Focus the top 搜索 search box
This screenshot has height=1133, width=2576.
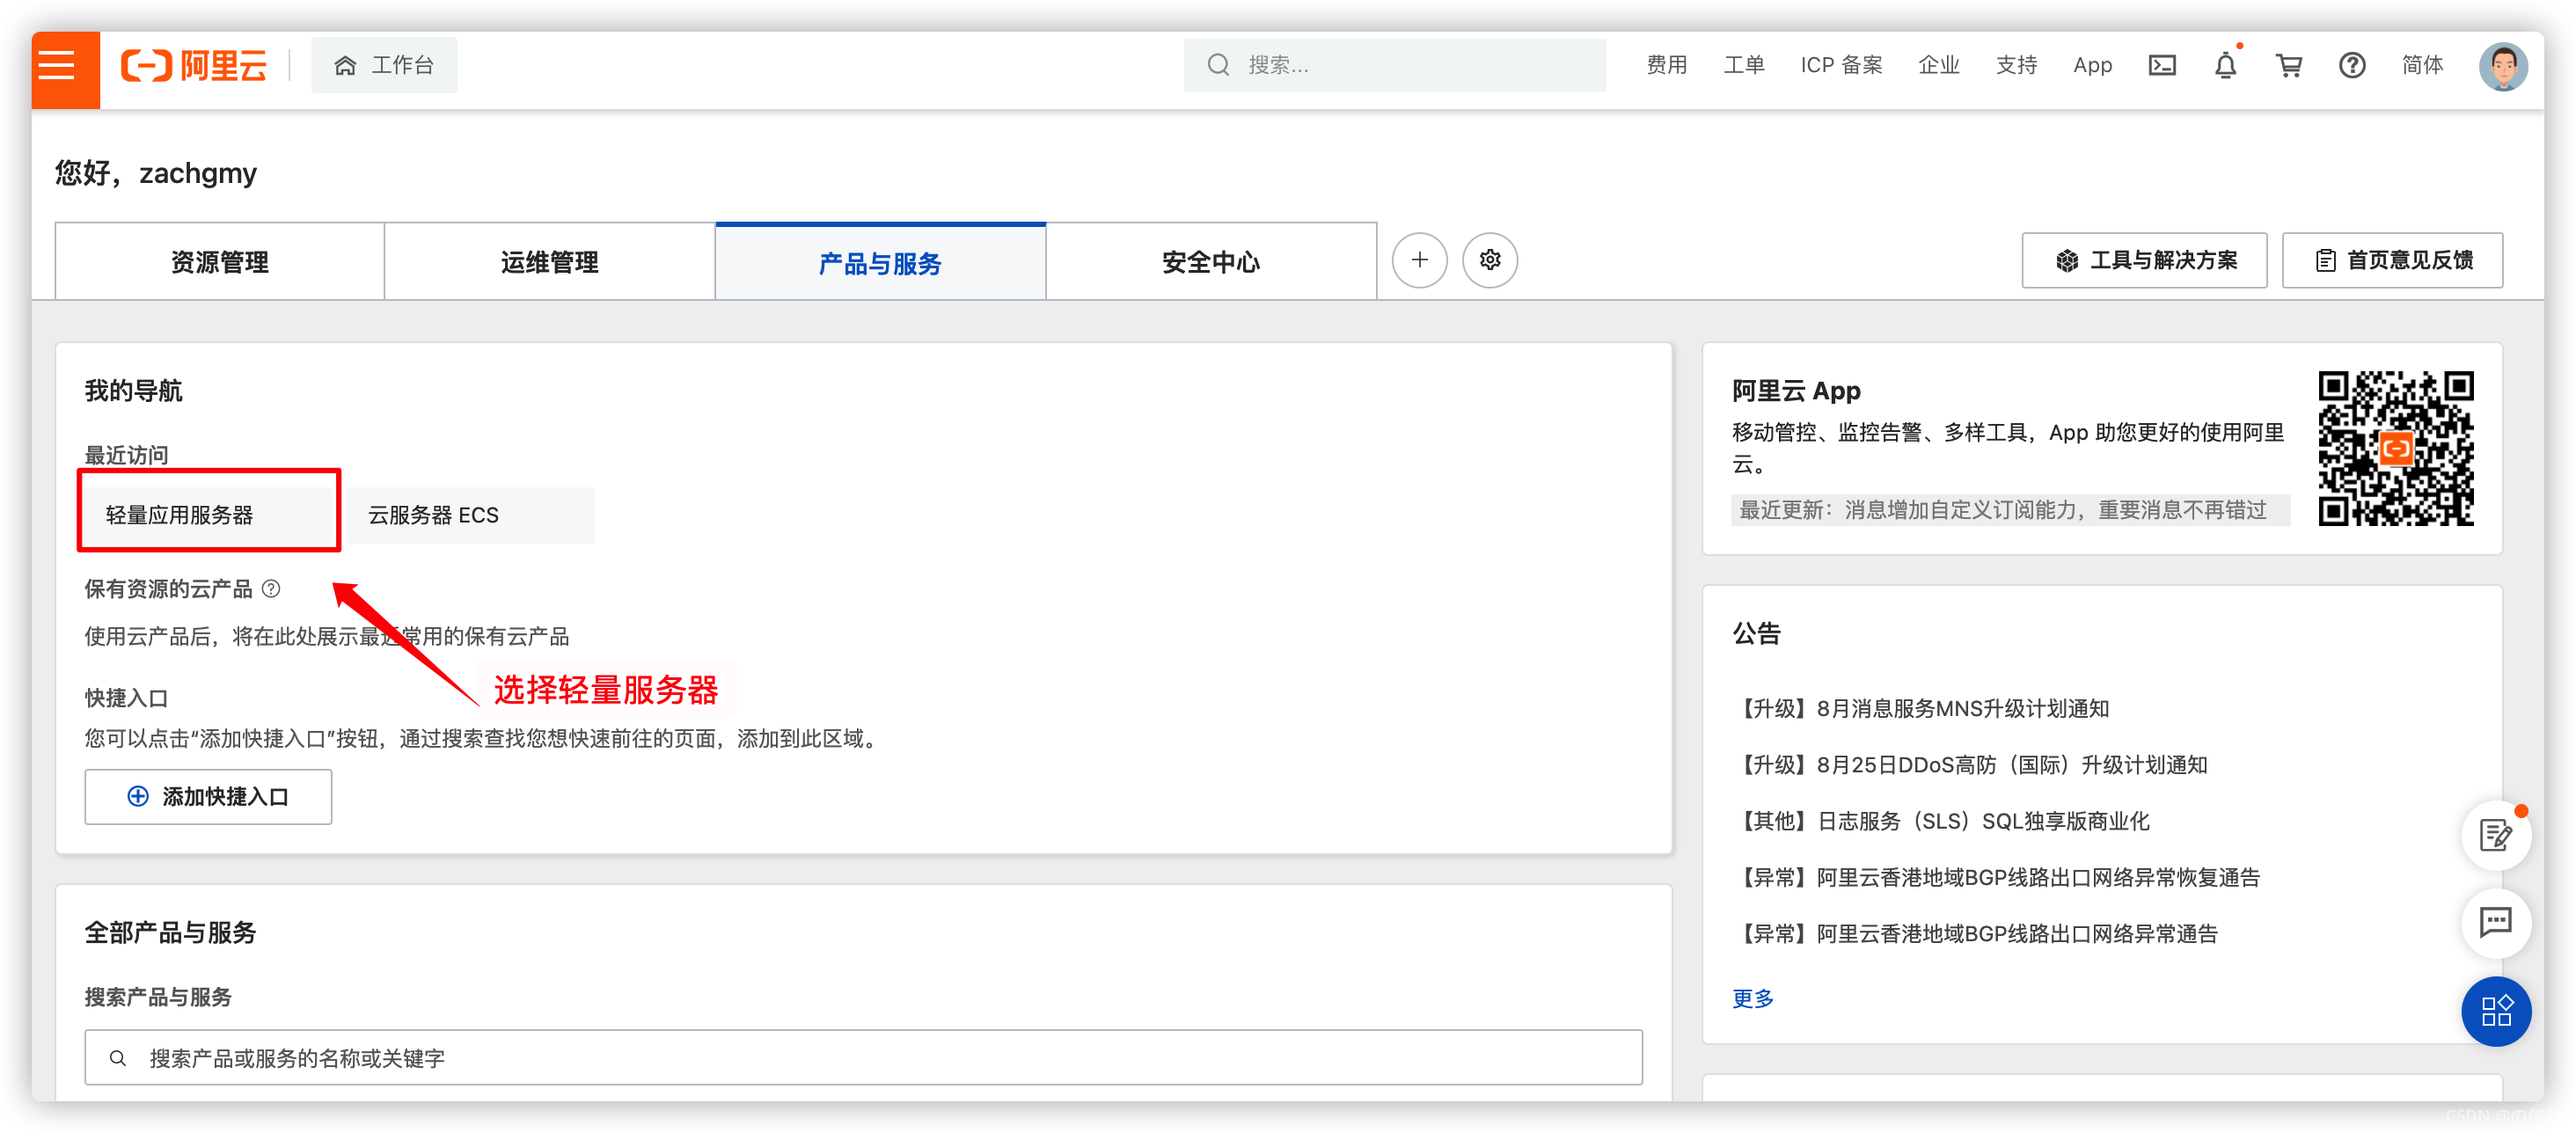click(1394, 66)
